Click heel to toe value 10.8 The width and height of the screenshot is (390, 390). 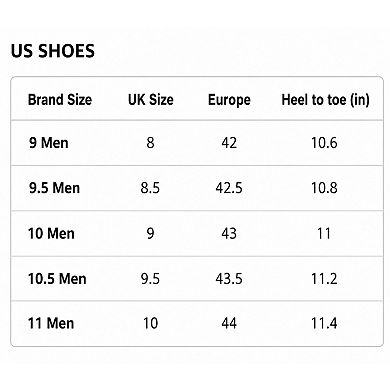tap(324, 188)
